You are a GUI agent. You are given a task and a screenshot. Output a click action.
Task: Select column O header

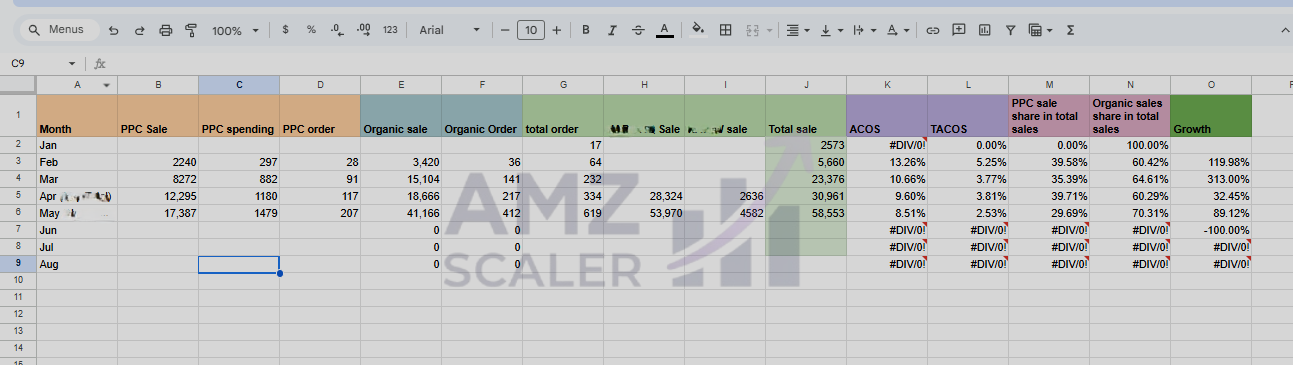[1210, 85]
